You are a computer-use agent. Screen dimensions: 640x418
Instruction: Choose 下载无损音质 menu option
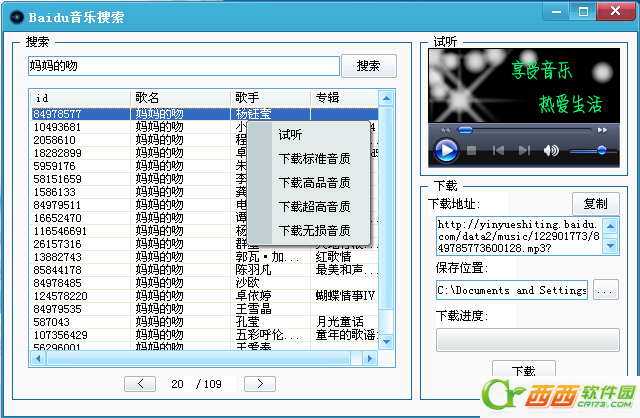pos(314,231)
